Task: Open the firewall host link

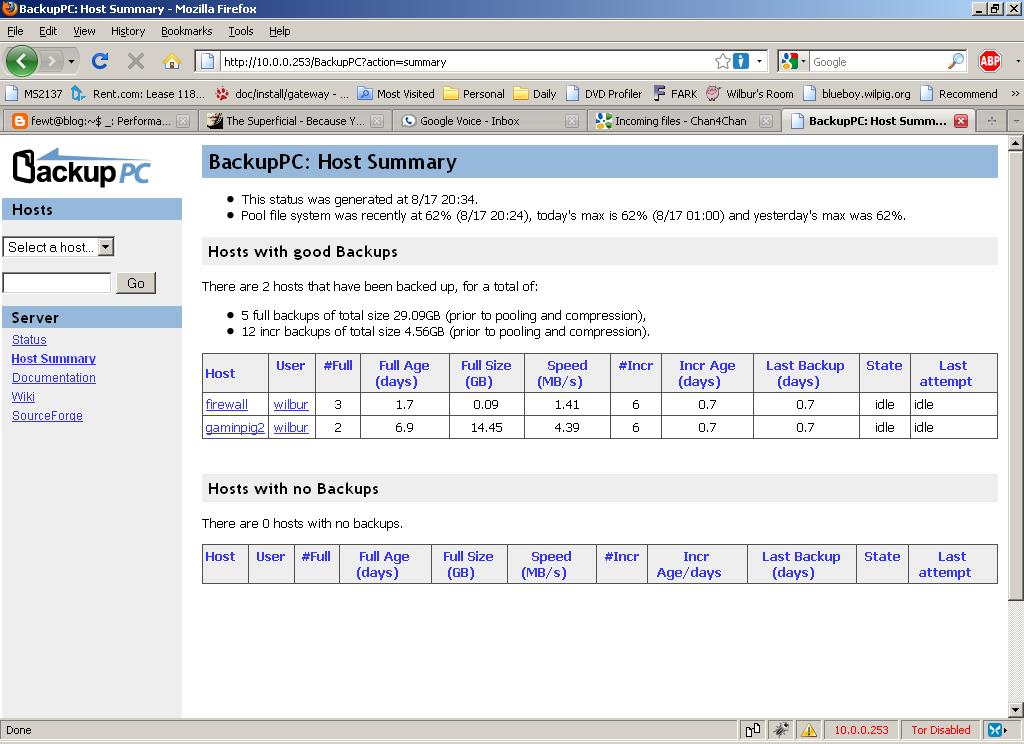Action: [227, 404]
